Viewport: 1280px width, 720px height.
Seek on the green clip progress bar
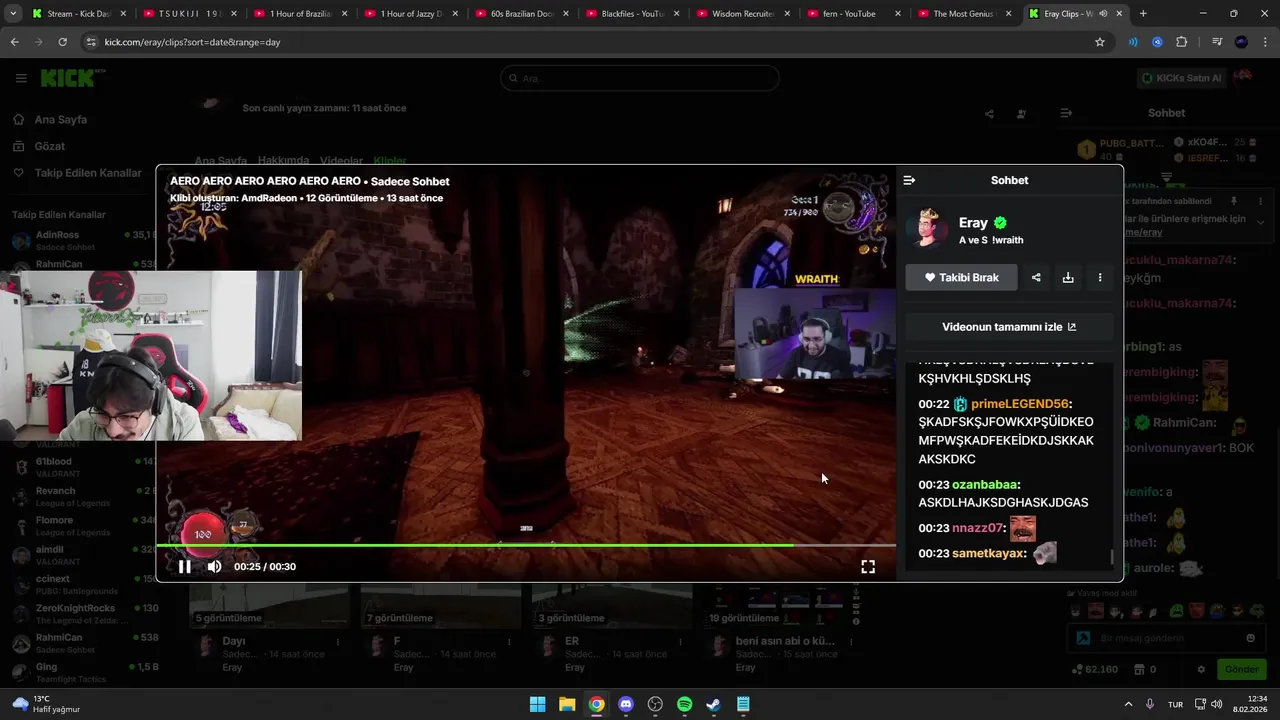tap(526, 545)
